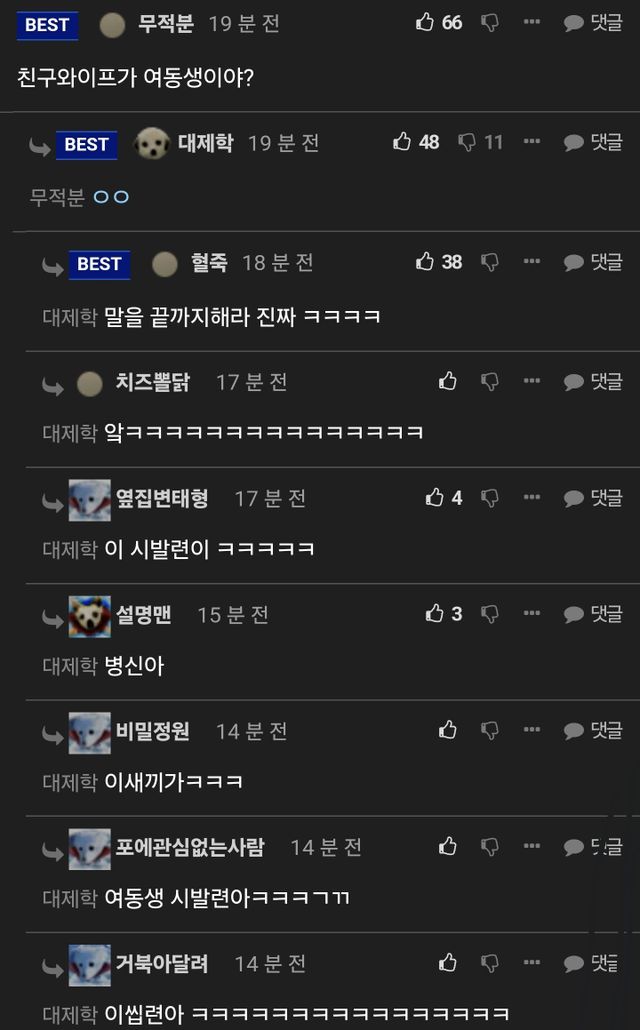640x1030 pixels.
Task: Reply to 대제학 via 댓글 button
Action: click(x=593, y=143)
